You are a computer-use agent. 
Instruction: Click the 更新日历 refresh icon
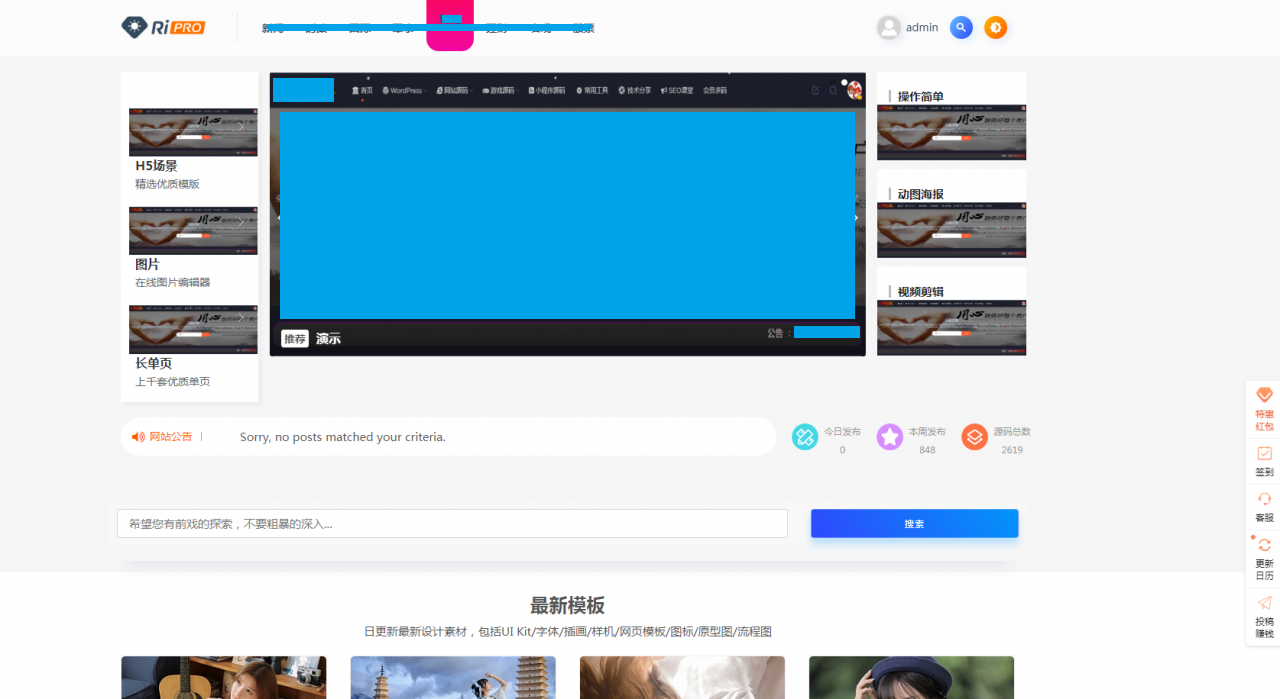[x=1264, y=545]
